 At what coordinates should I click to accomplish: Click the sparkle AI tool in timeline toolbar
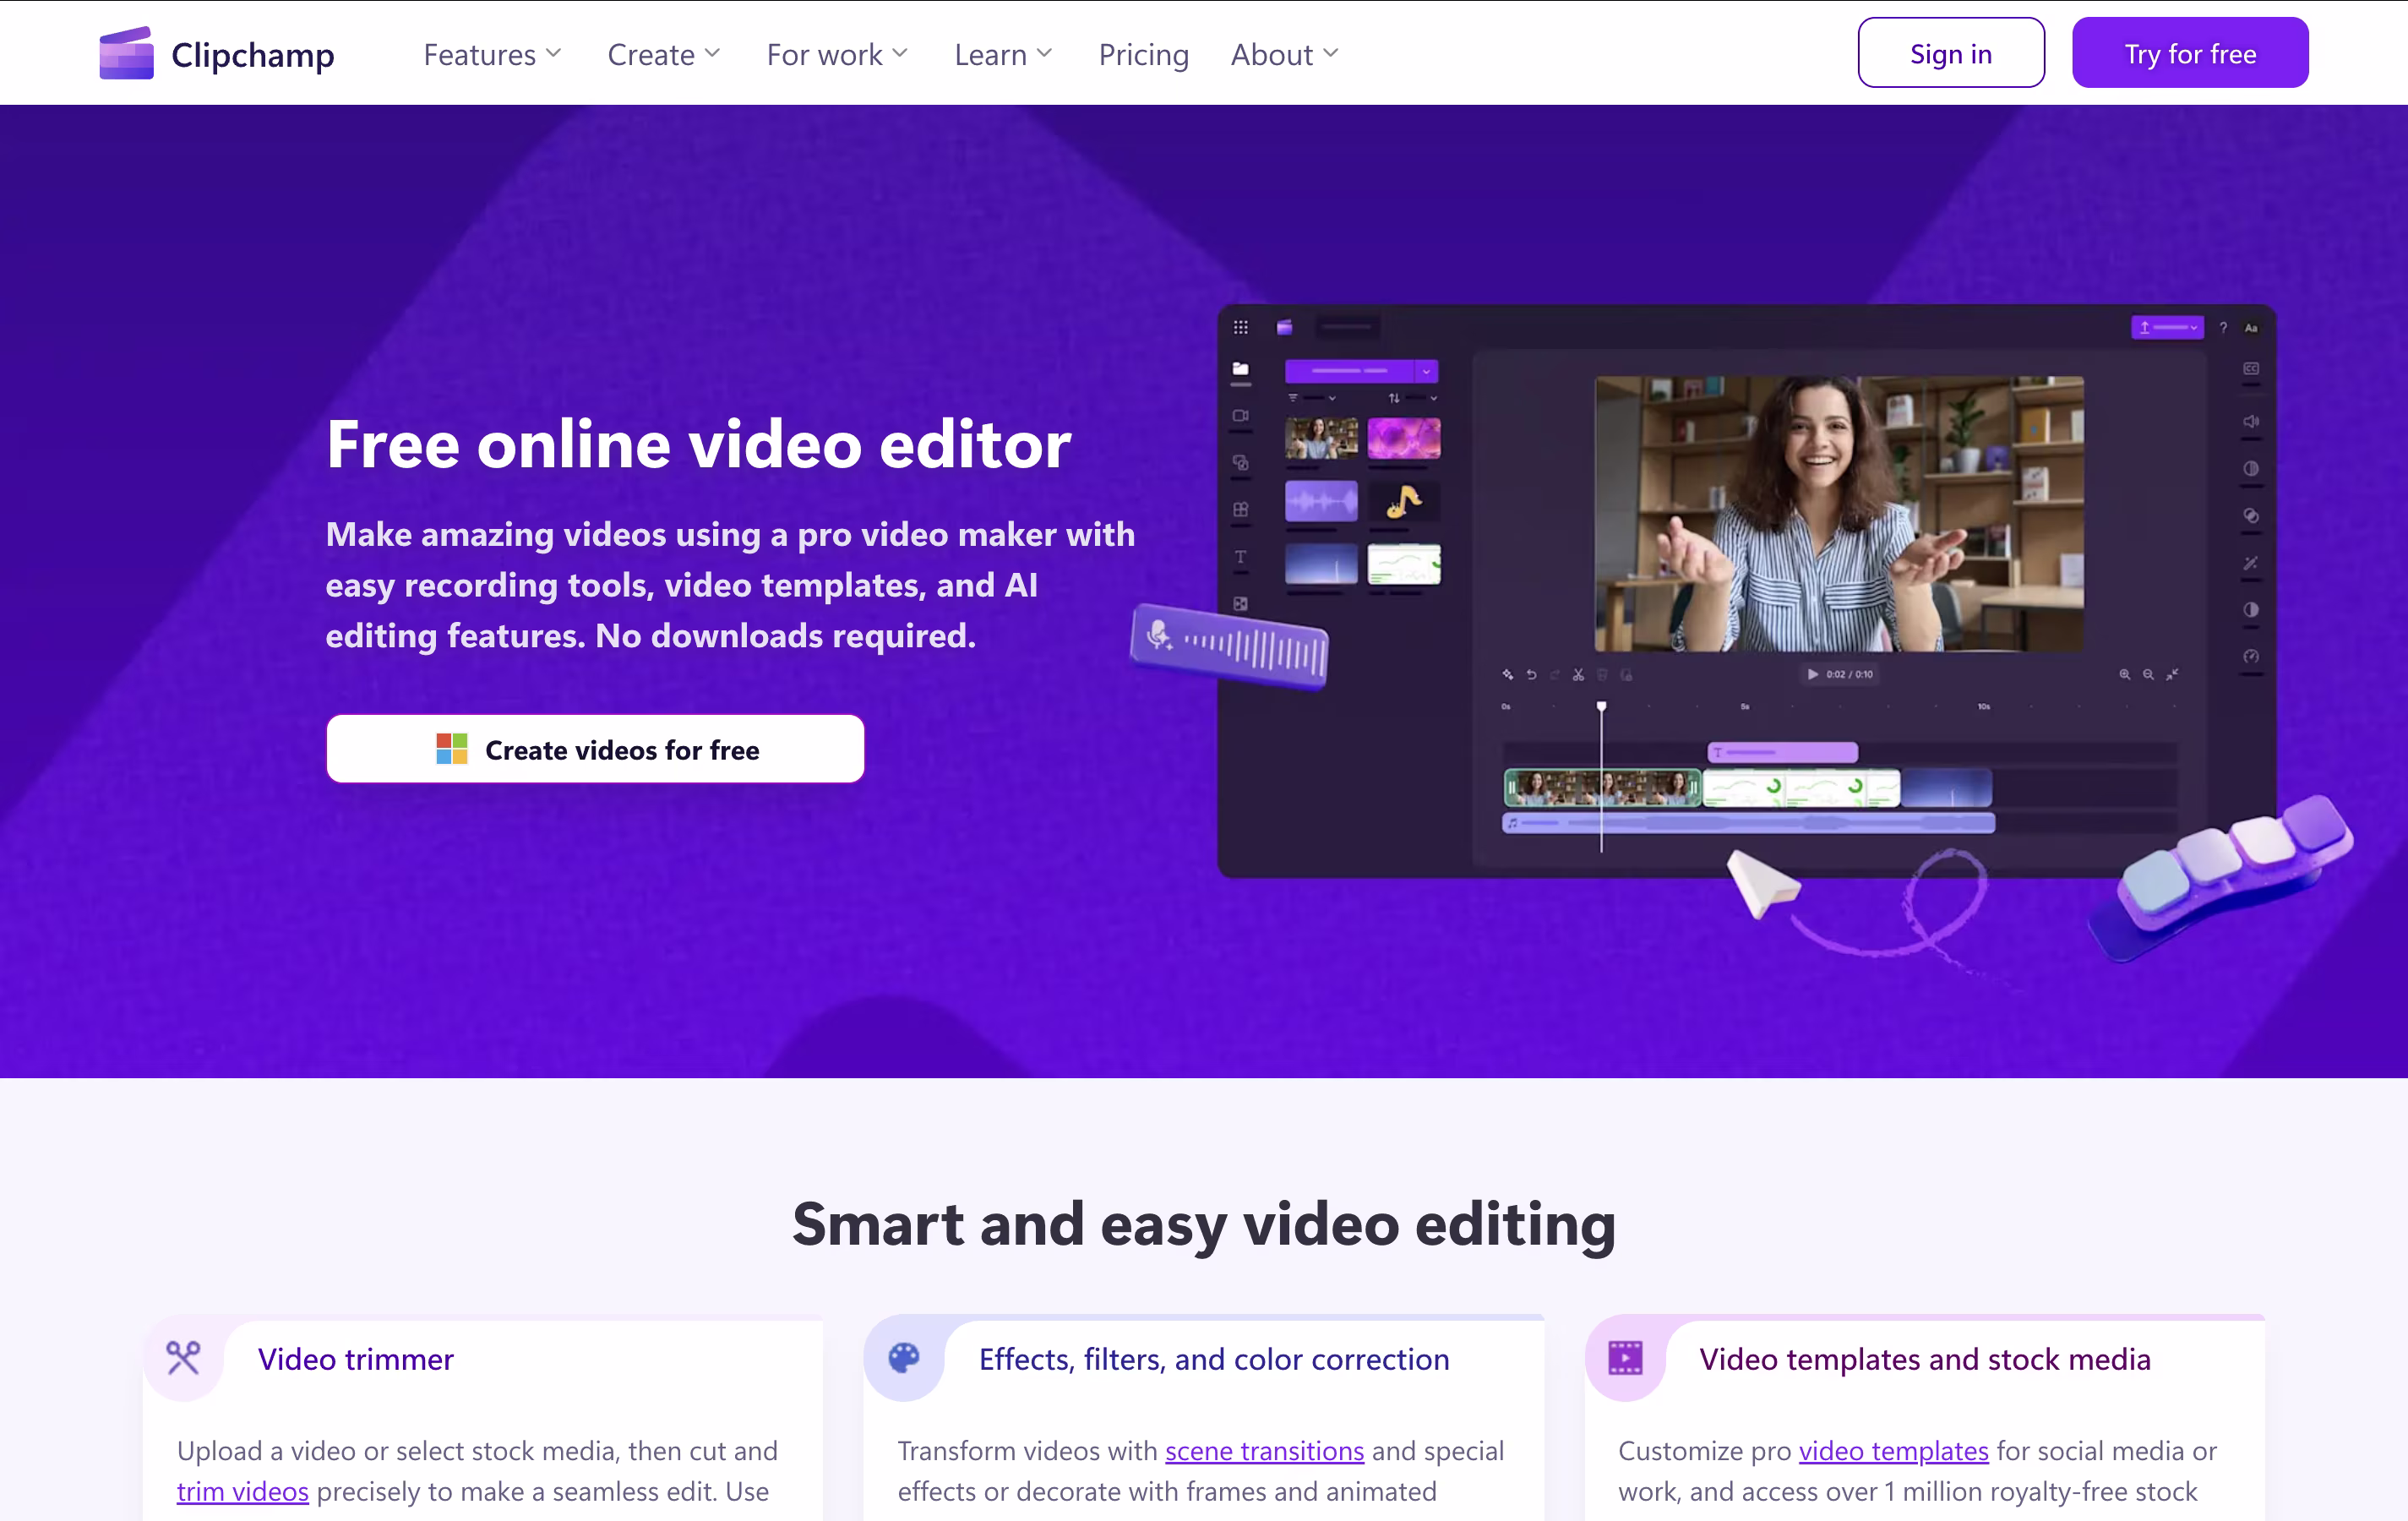[x=1507, y=674]
